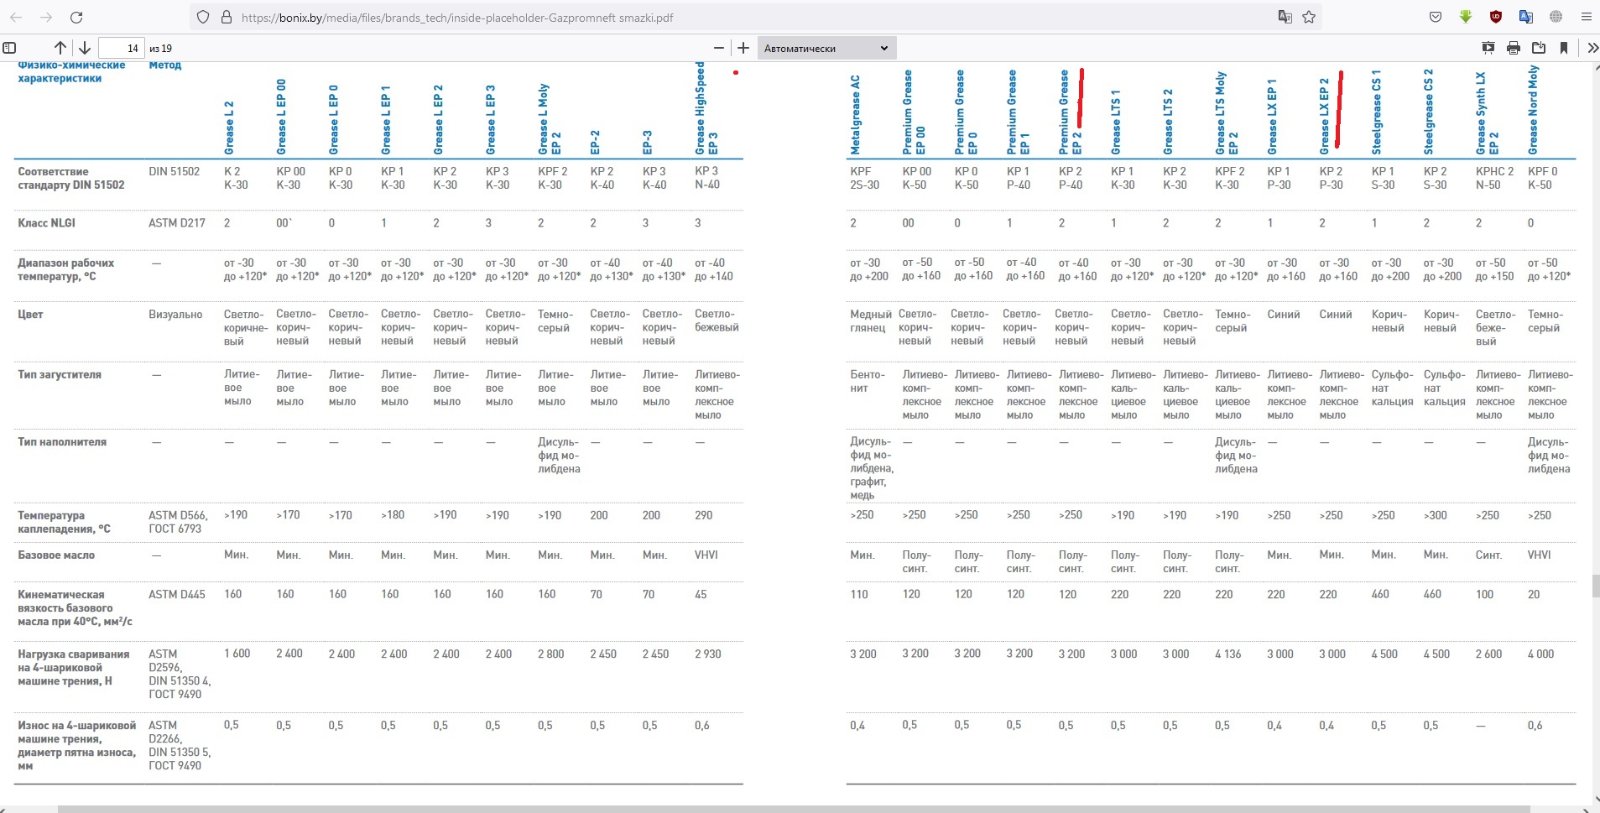Image resolution: width=1600 pixels, height=813 pixels.
Task: Click the 'Медный глянец' color cell
Action: [x=870, y=321]
